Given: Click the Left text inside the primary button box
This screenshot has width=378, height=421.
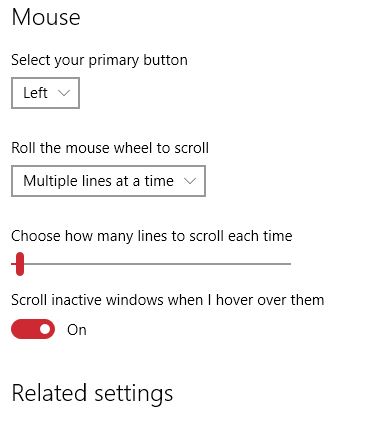Looking at the screenshot, I should [x=35, y=93].
